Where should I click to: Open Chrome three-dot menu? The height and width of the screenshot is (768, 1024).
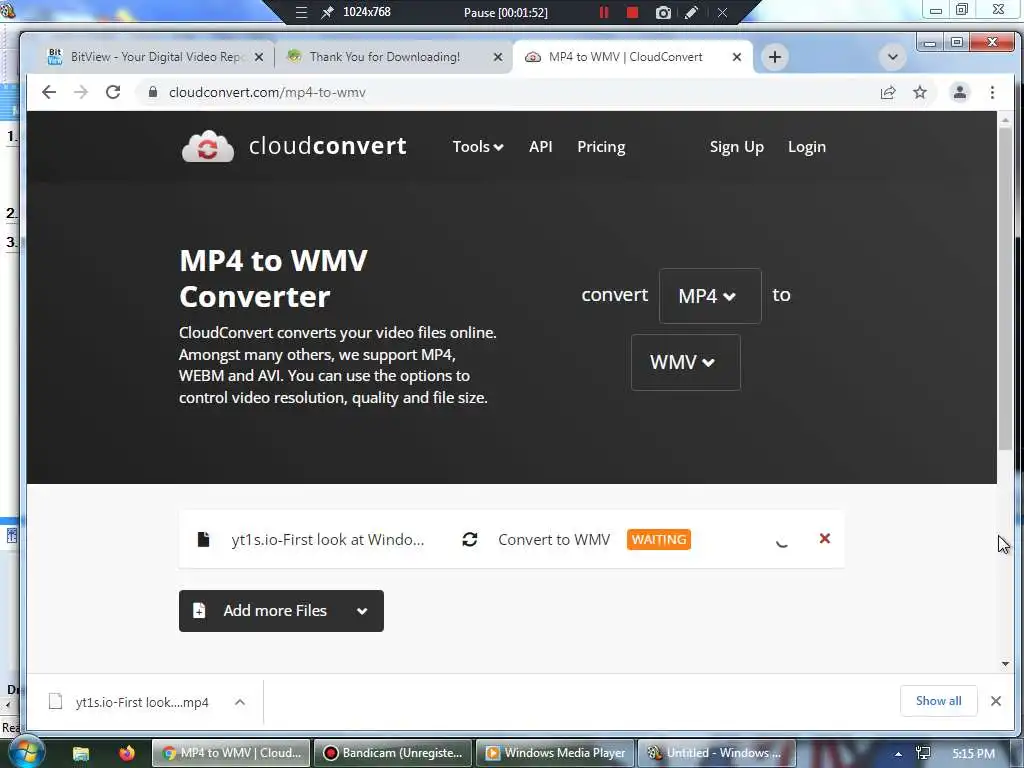992,92
